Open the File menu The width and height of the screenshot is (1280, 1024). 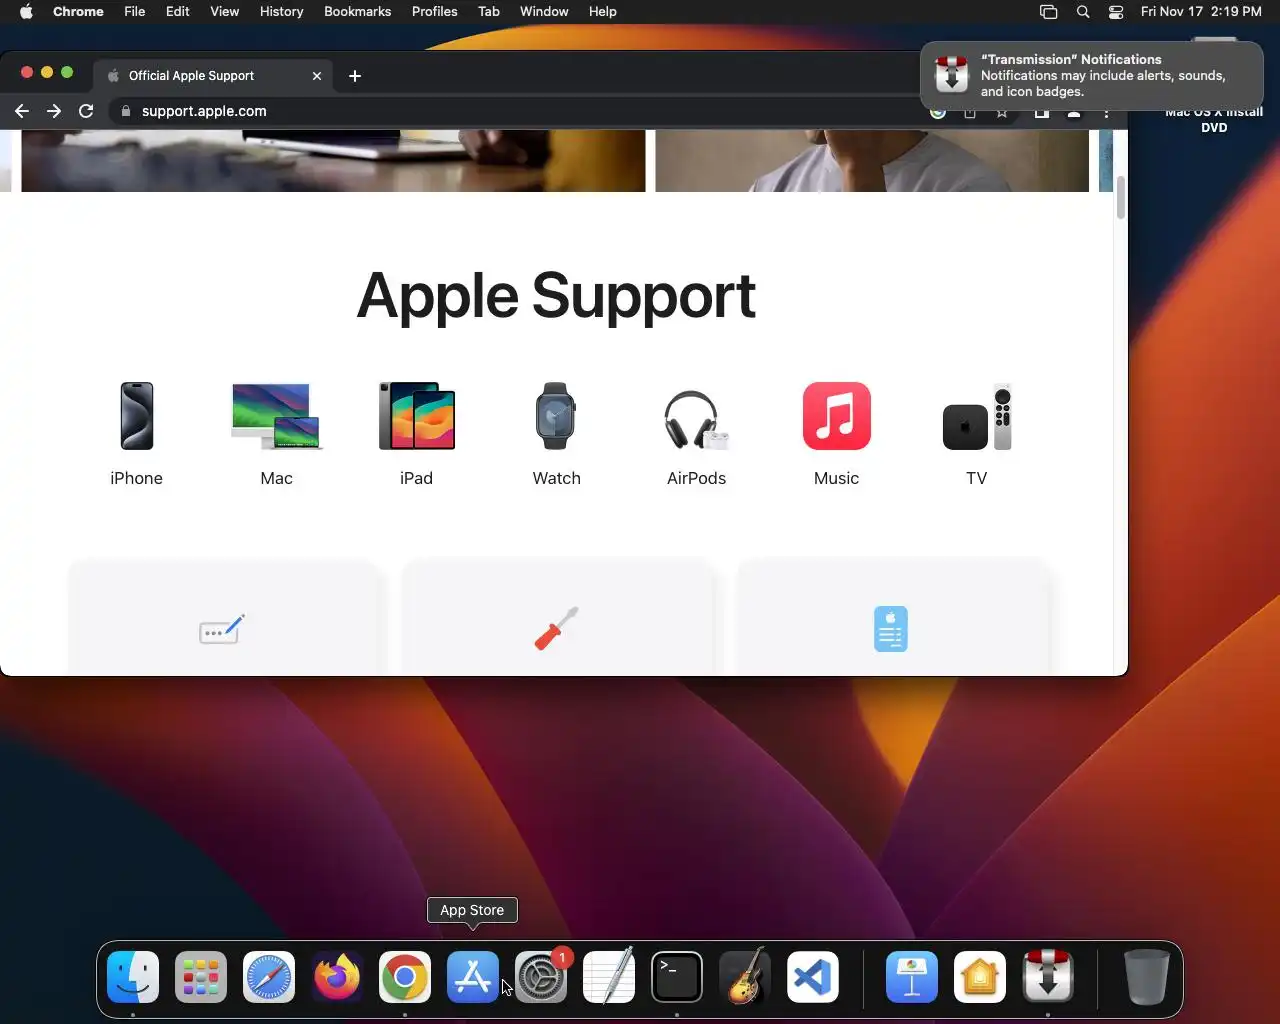tap(135, 12)
